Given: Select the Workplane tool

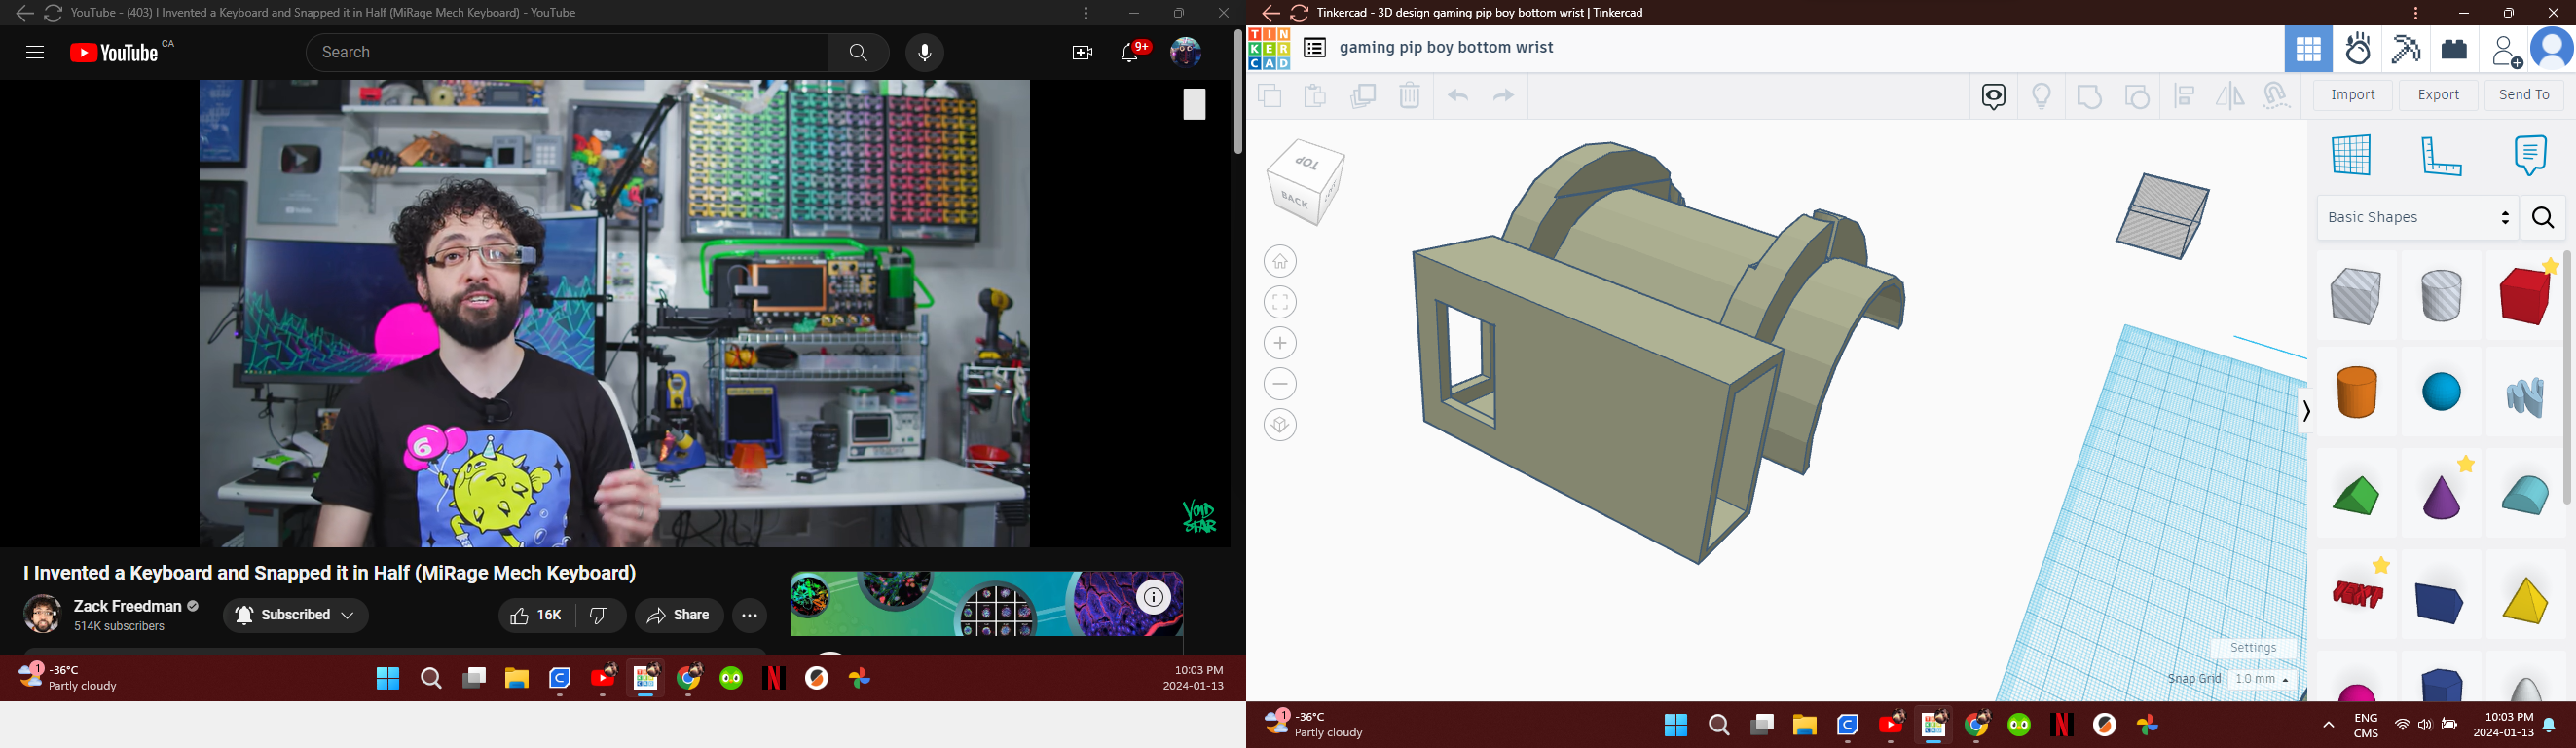Looking at the screenshot, I should point(2351,155).
